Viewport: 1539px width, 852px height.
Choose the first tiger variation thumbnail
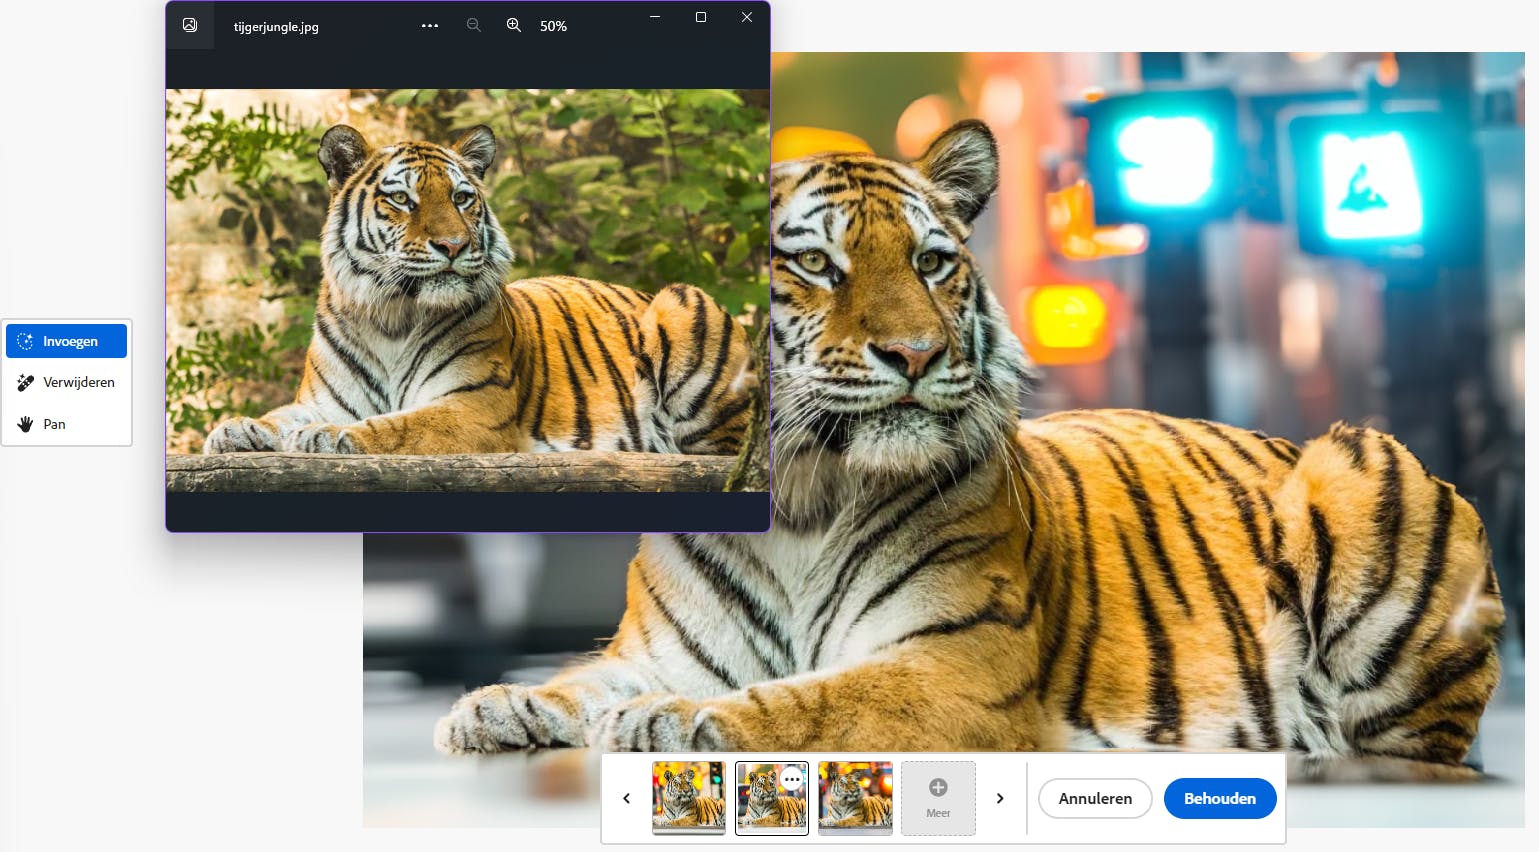[689, 797]
